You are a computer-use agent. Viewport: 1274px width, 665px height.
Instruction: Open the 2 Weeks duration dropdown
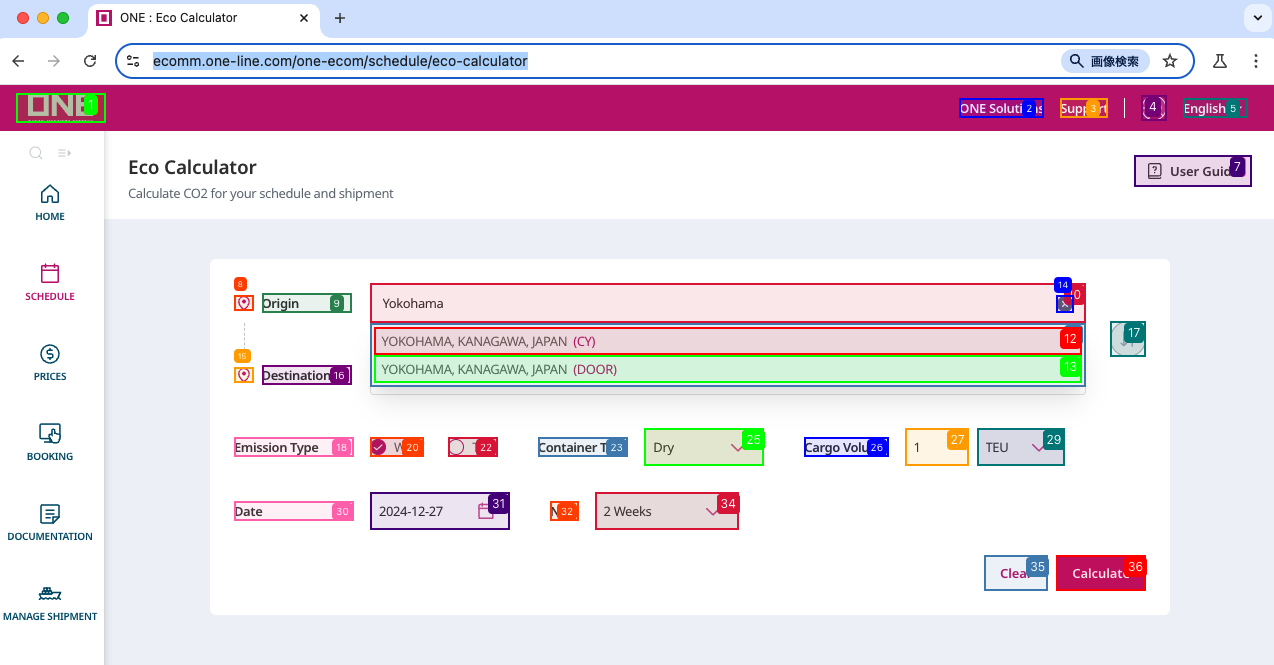coord(666,511)
